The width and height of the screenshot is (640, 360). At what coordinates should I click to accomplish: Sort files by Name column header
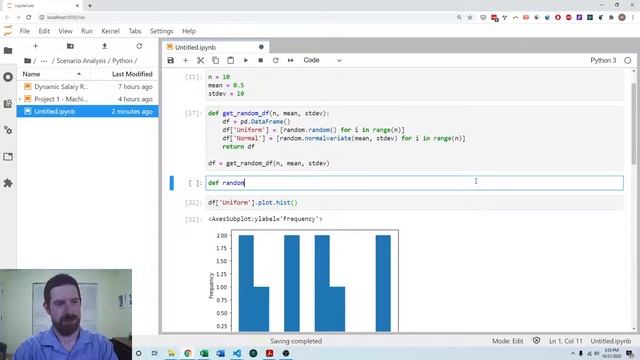pyautogui.click(x=52, y=74)
